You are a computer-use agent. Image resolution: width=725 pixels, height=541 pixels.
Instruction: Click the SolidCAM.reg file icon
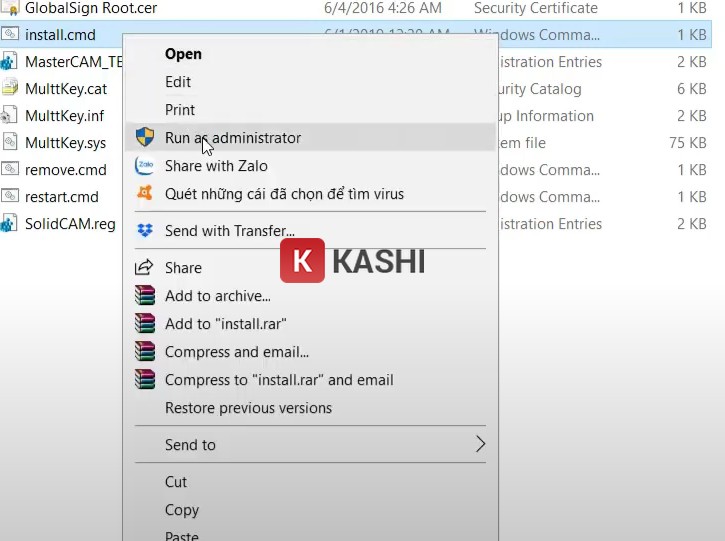(9, 223)
